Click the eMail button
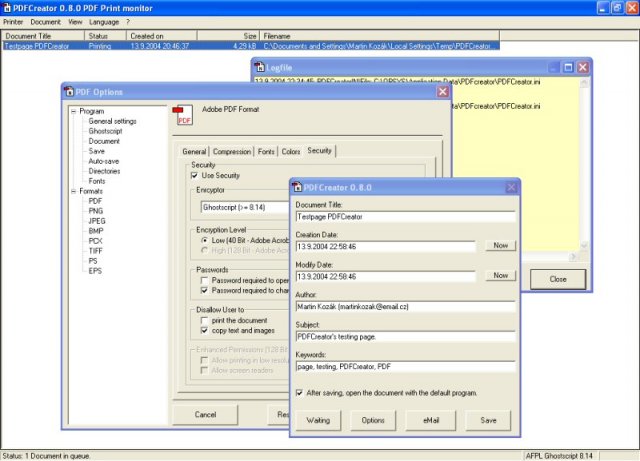The image size is (640, 461). 431,420
